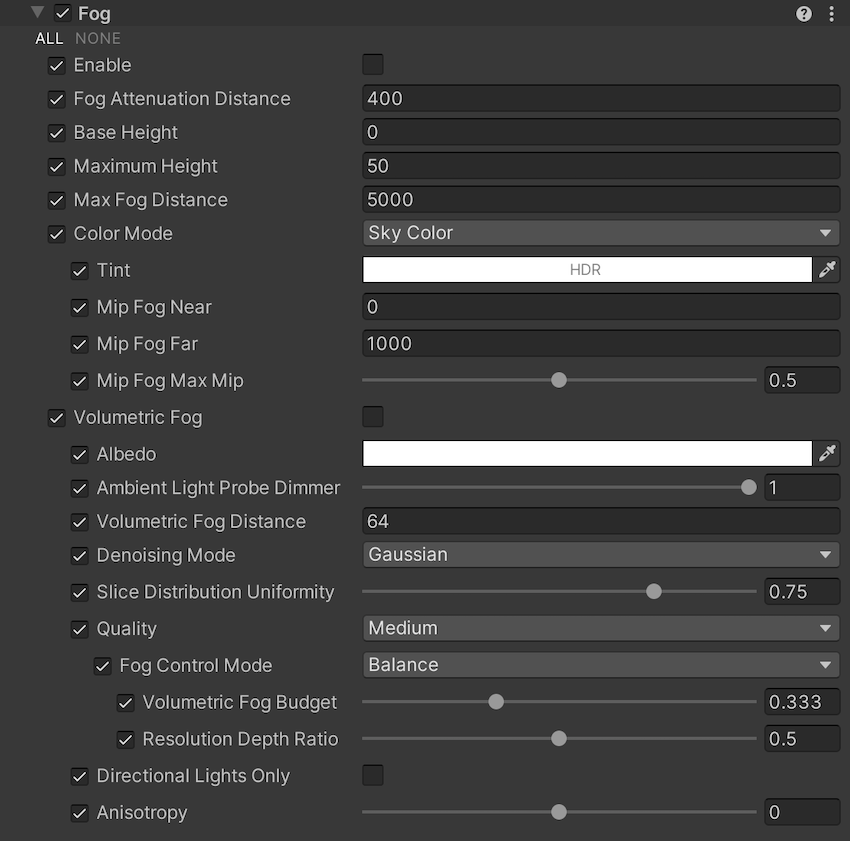Enable the fog Enable value checkbox
Viewport: 850px width, 841px height.
373,65
